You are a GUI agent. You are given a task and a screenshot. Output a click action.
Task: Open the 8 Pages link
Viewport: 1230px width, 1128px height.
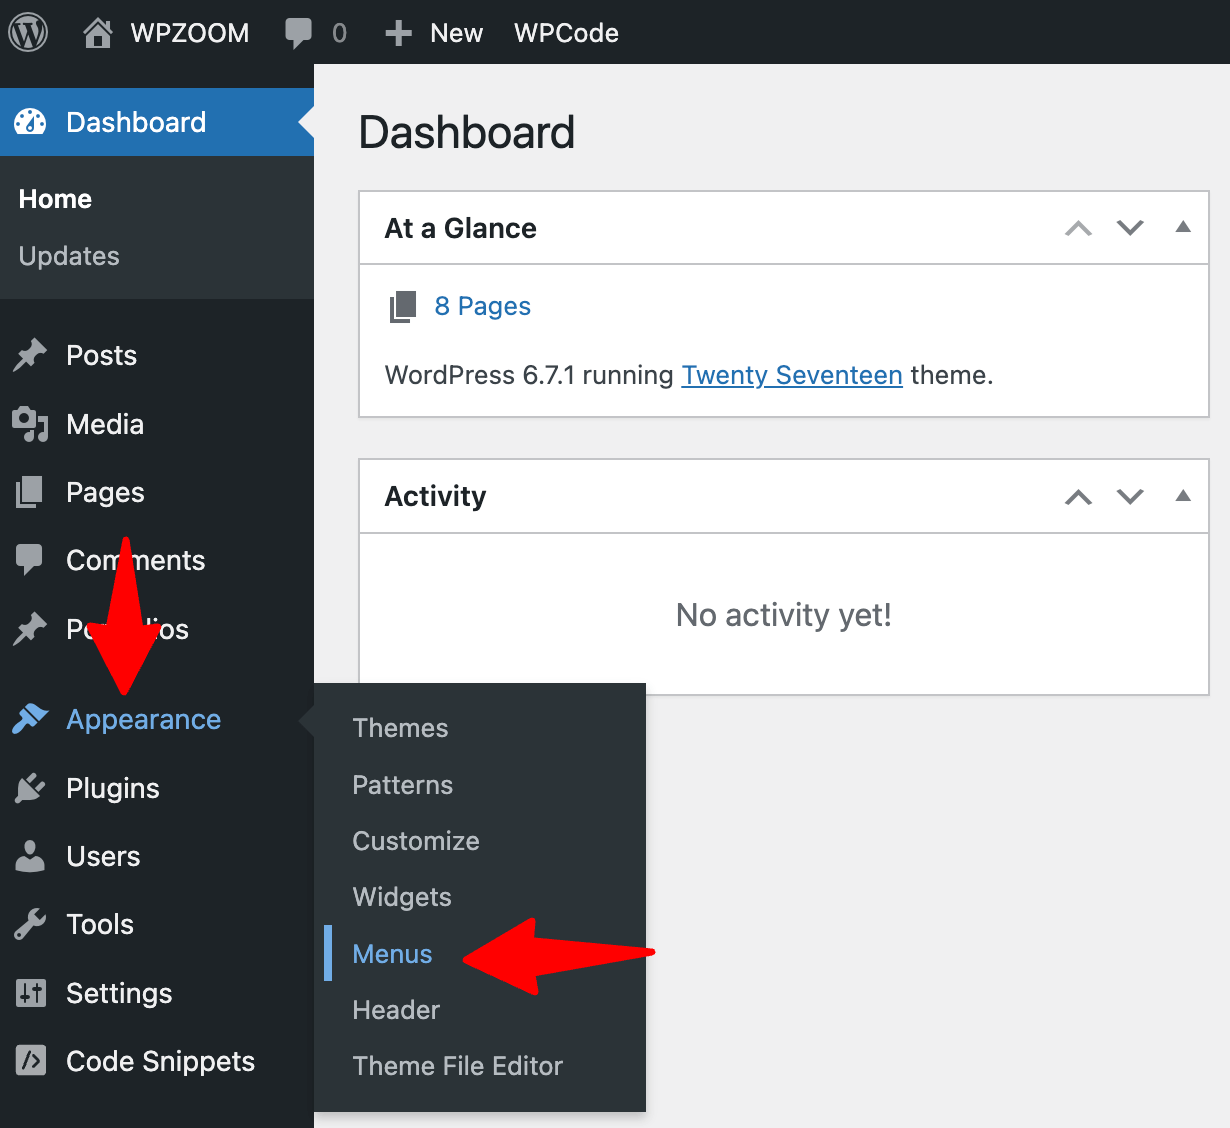[482, 306]
